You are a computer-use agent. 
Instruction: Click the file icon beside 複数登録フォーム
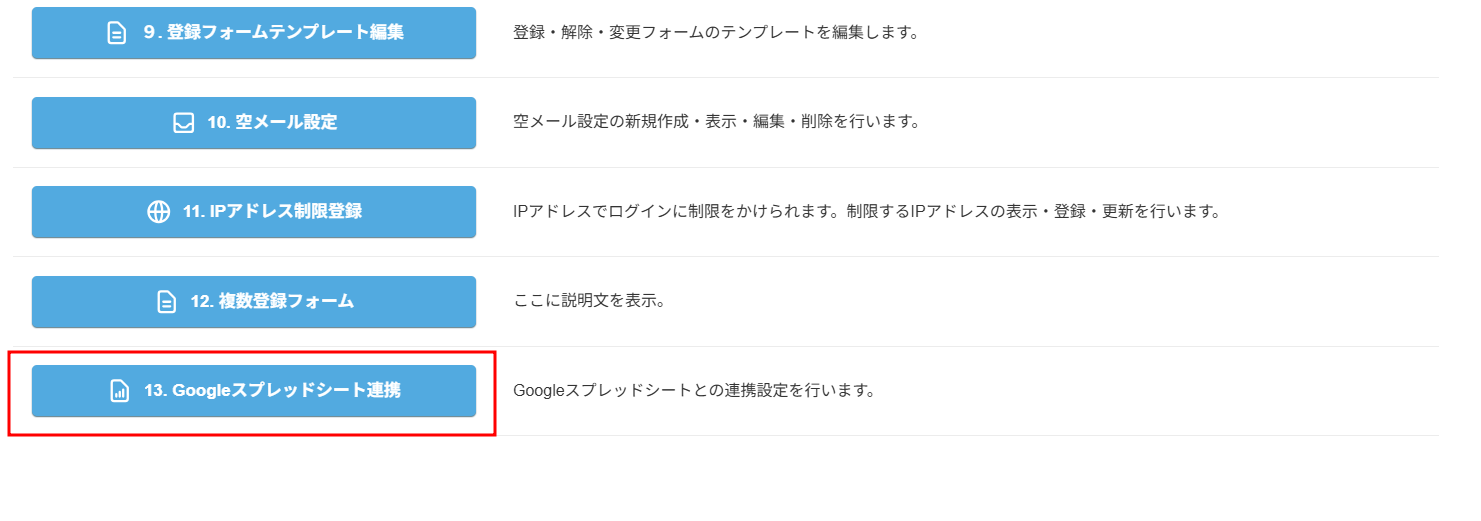pyautogui.click(x=166, y=301)
